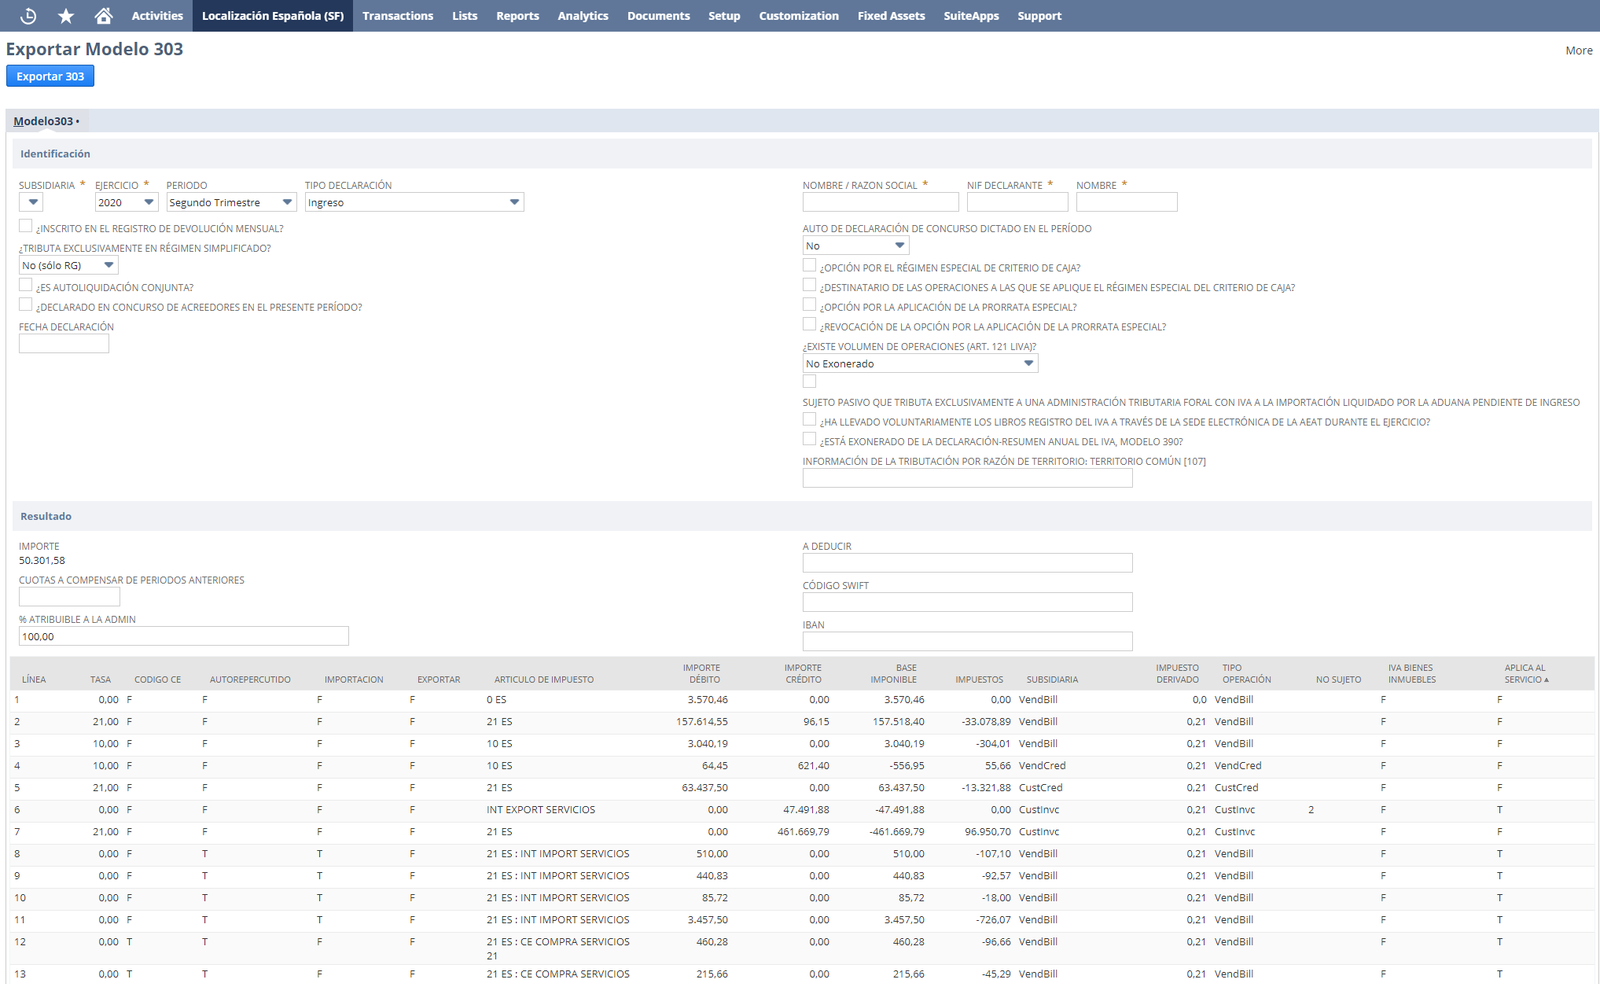Click the % Atribuible a la Admin field
1600x984 pixels.
pyautogui.click(x=184, y=636)
